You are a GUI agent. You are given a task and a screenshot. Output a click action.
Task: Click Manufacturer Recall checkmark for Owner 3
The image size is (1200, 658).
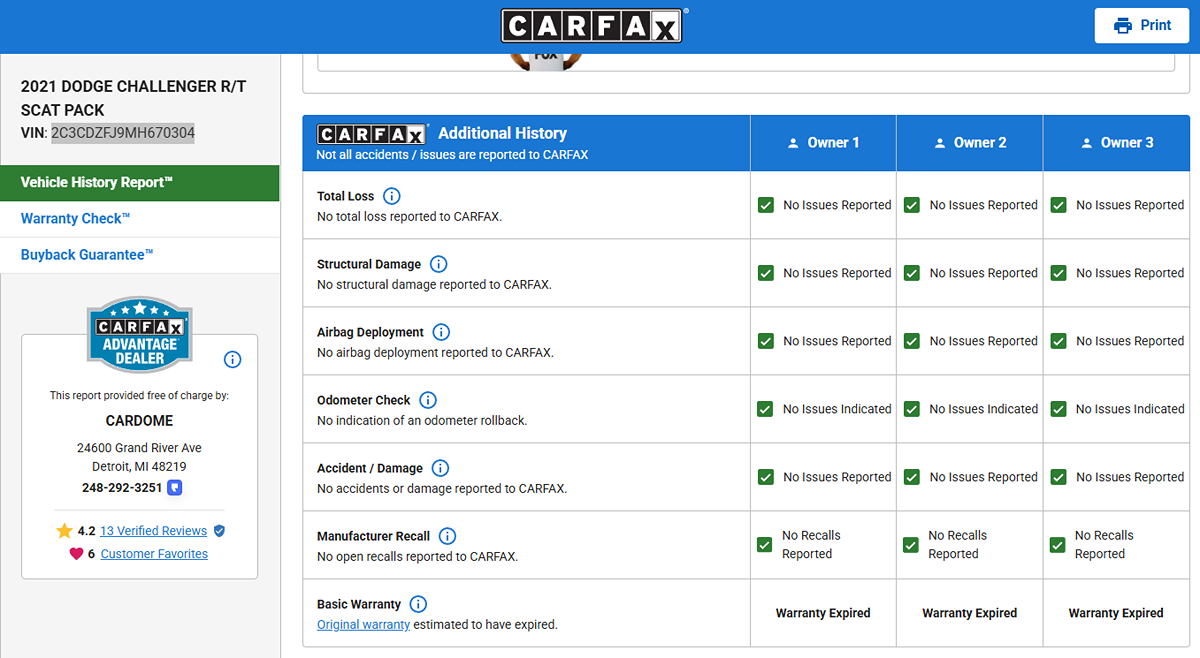click(x=1058, y=545)
